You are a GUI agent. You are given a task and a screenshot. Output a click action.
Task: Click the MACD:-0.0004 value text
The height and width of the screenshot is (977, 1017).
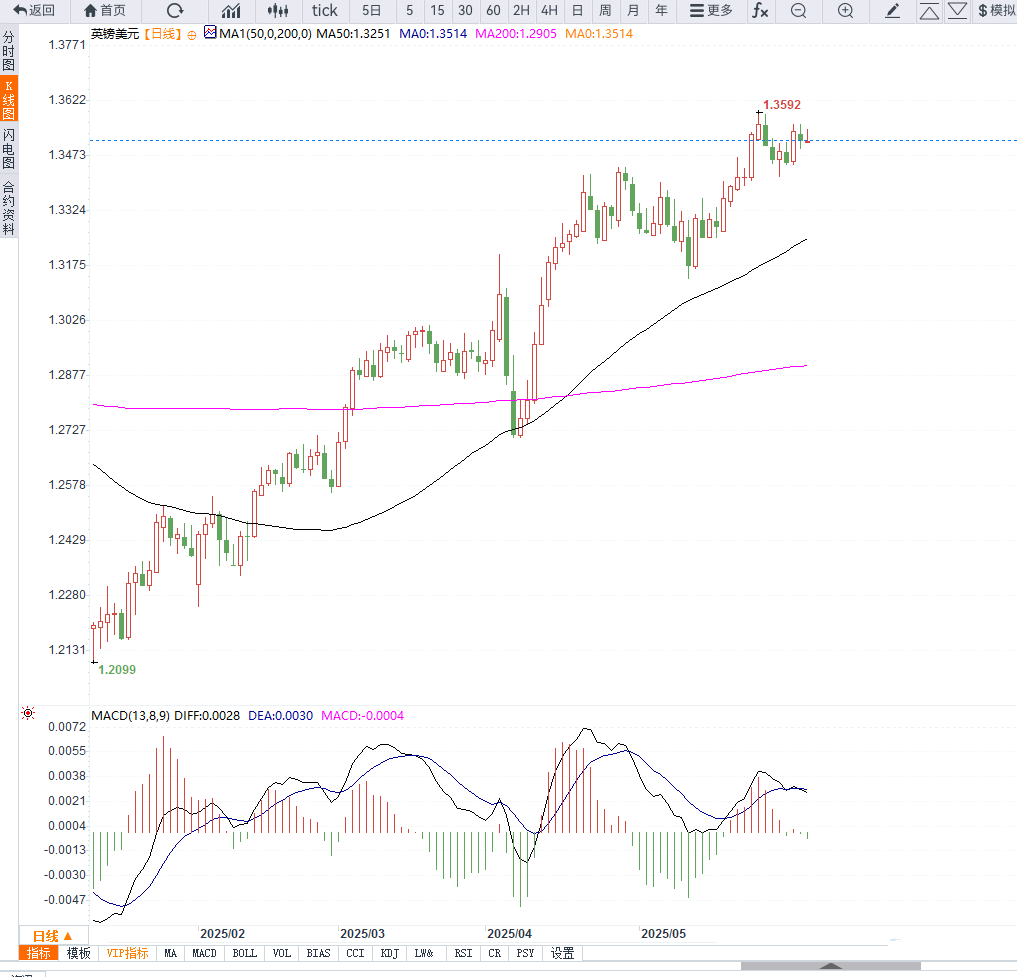click(x=363, y=716)
